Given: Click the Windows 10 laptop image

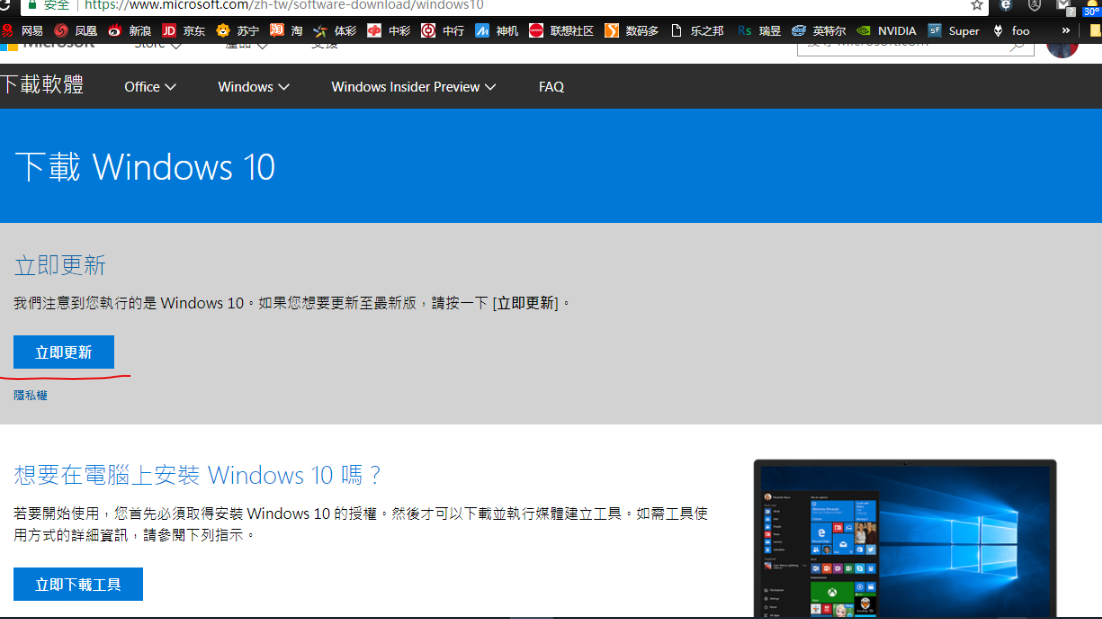Looking at the screenshot, I should coord(904,540).
